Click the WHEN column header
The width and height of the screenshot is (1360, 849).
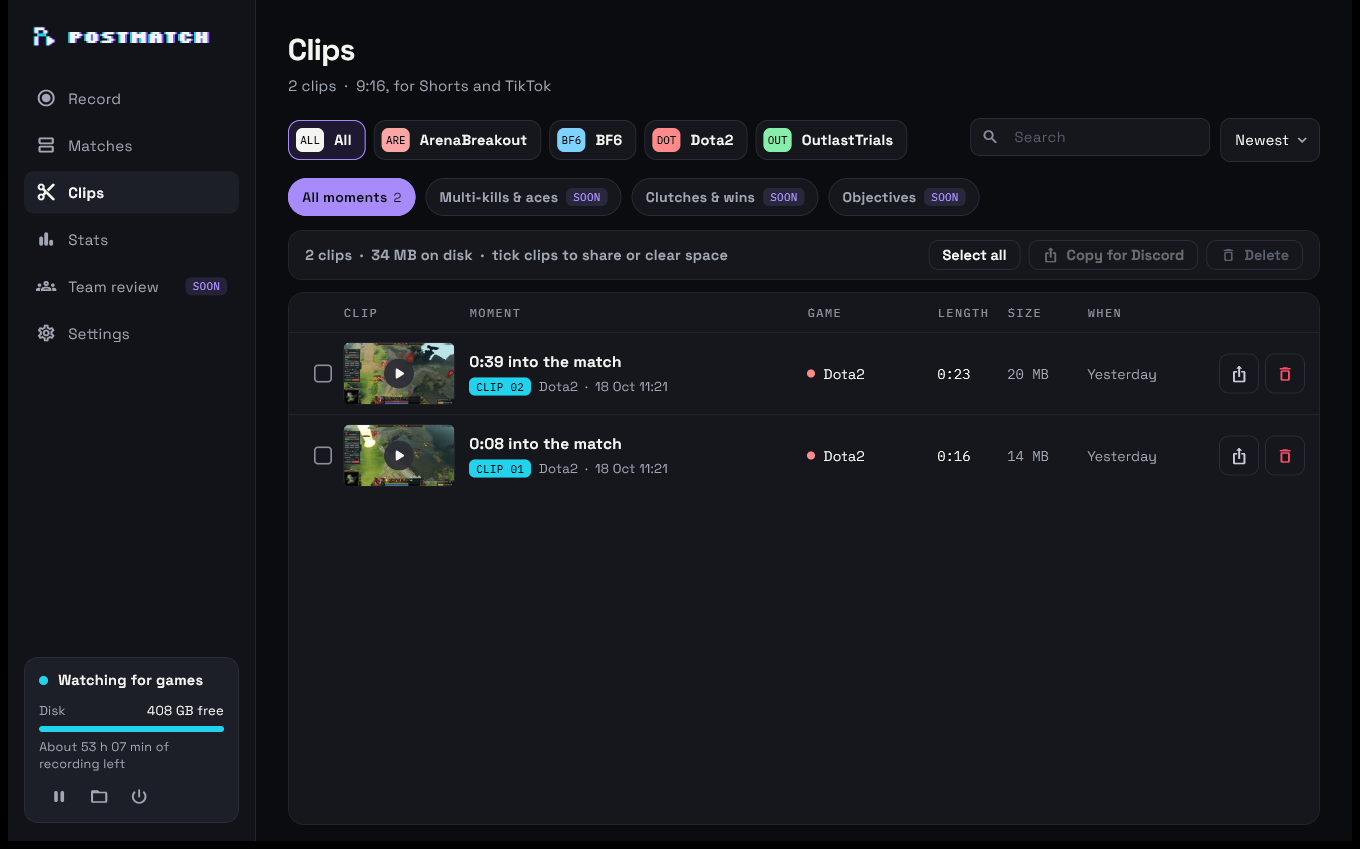click(x=1104, y=313)
